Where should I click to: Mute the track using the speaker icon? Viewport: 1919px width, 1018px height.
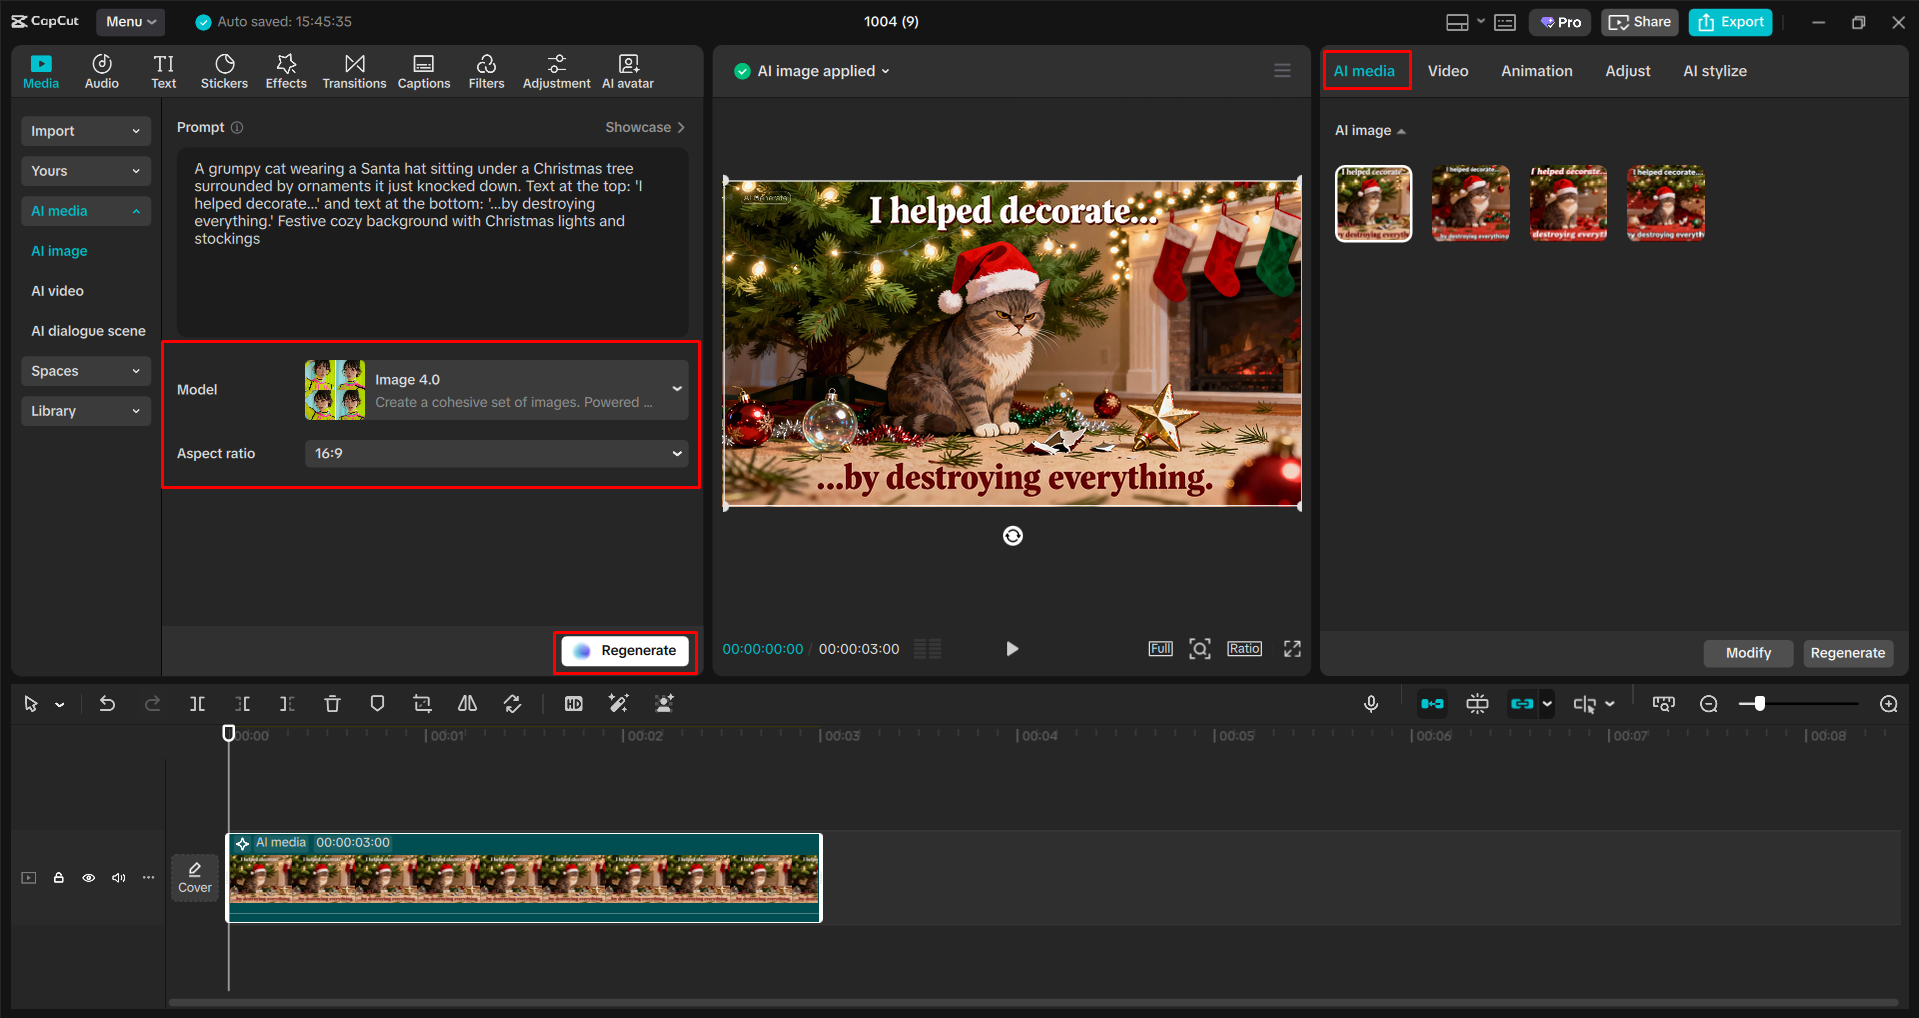(118, 877)
